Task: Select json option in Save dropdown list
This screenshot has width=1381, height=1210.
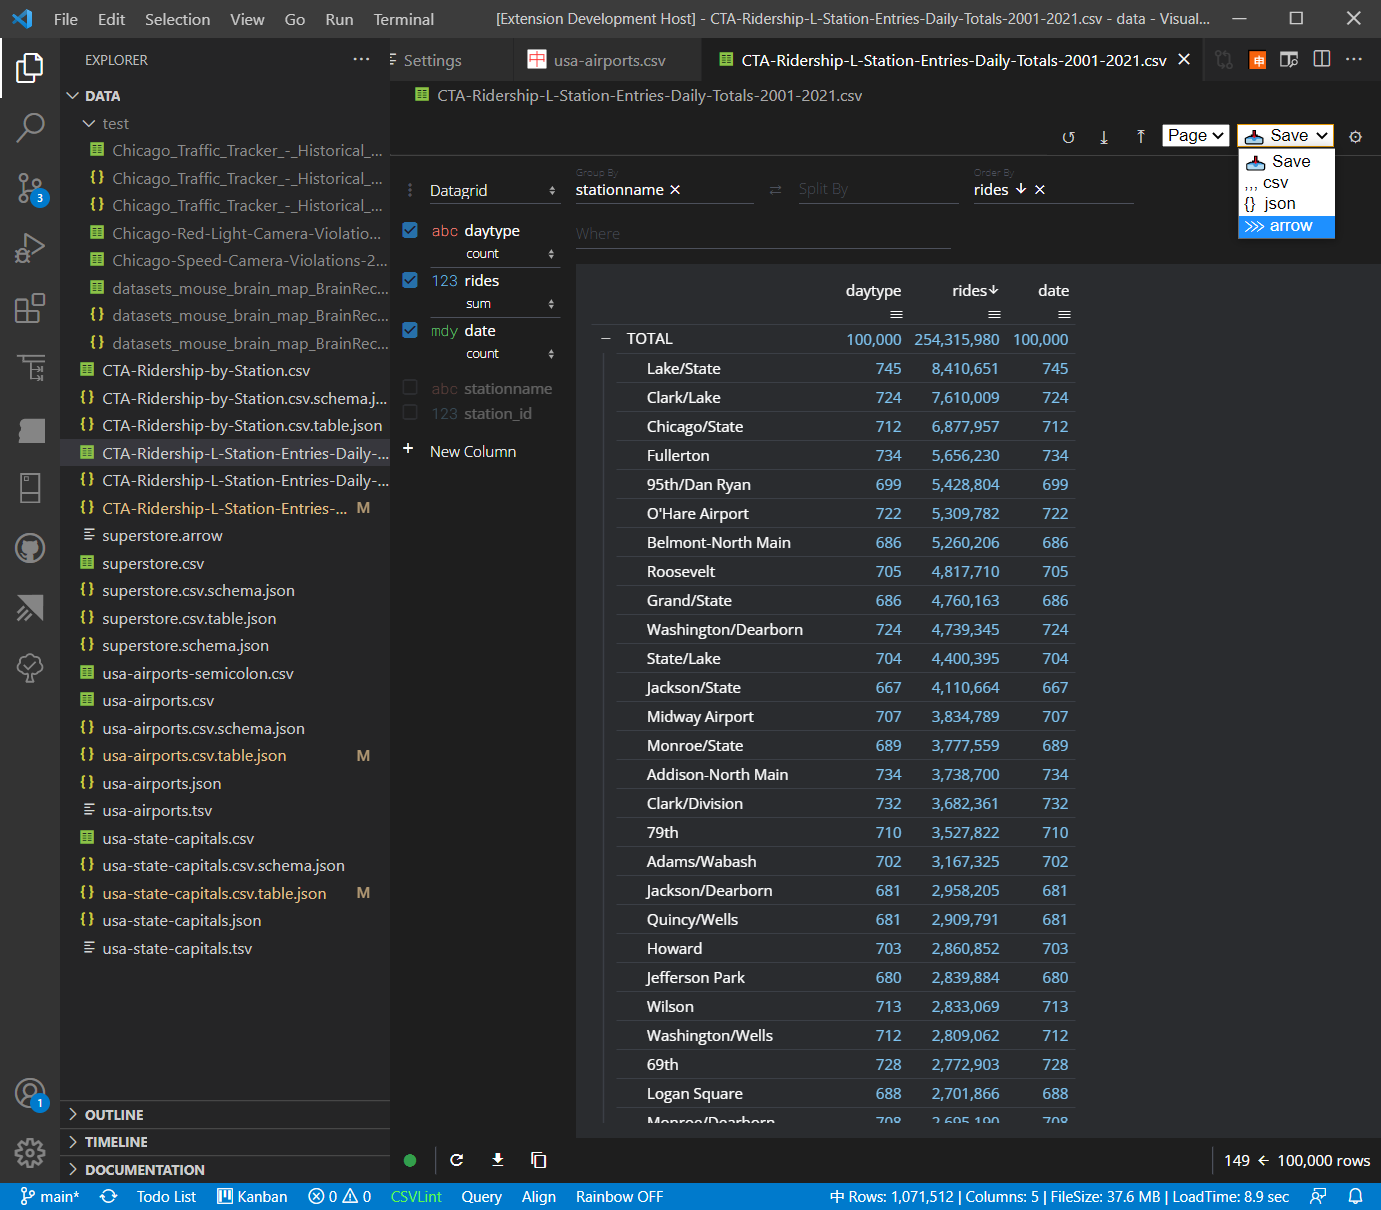Action: (1286, 204)
